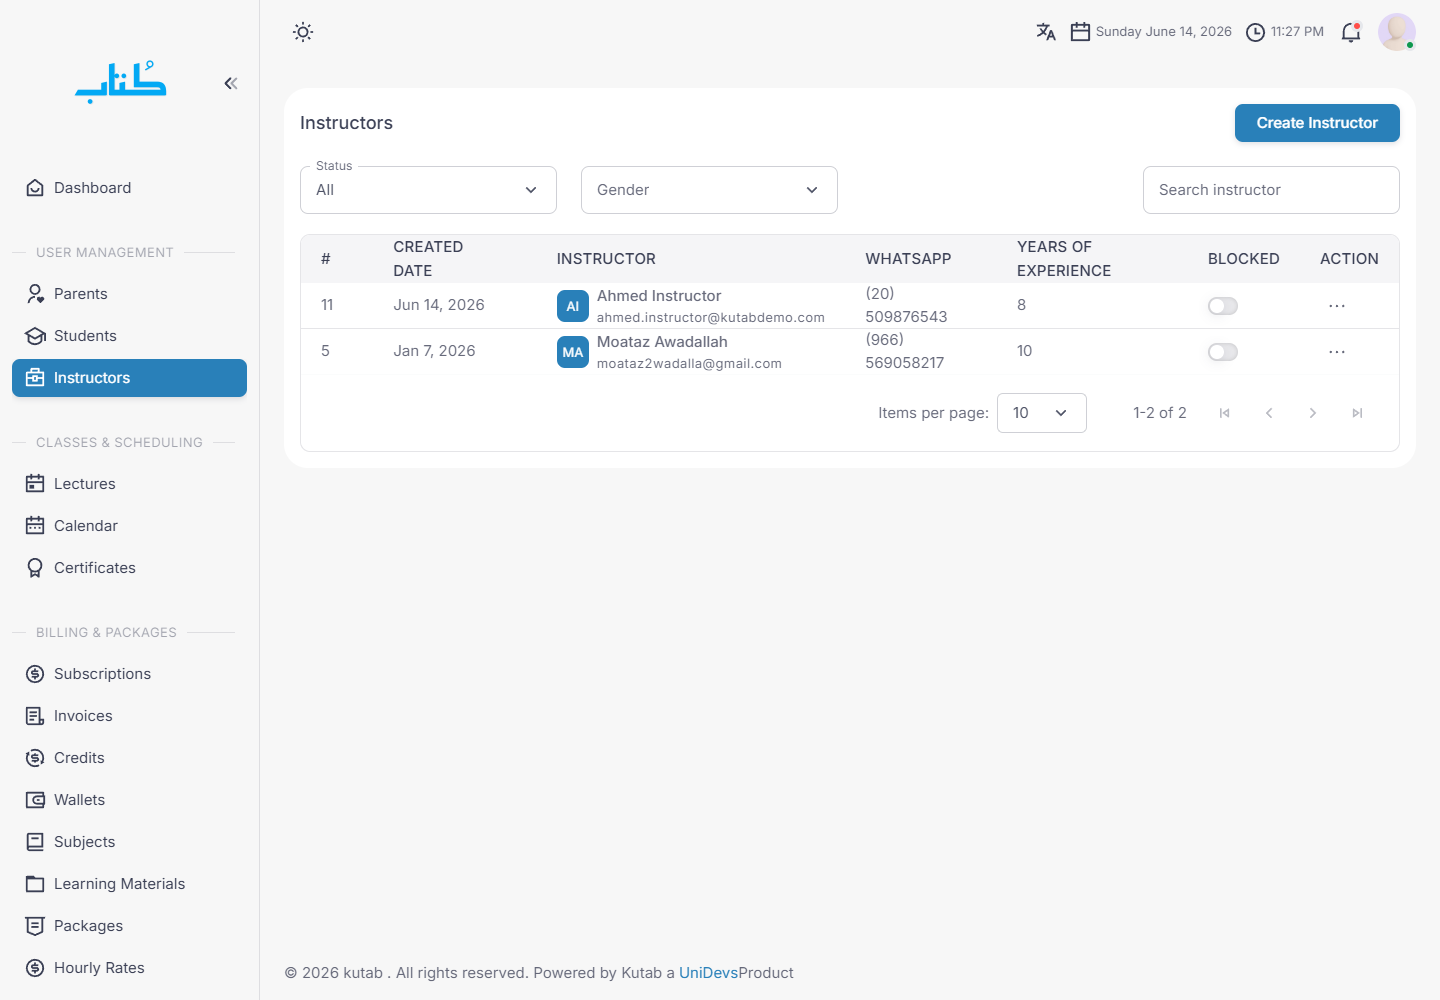Expand the Status filter dropdown
Viewport: 1440px width, 1000px height.
(x=428, y=190)
